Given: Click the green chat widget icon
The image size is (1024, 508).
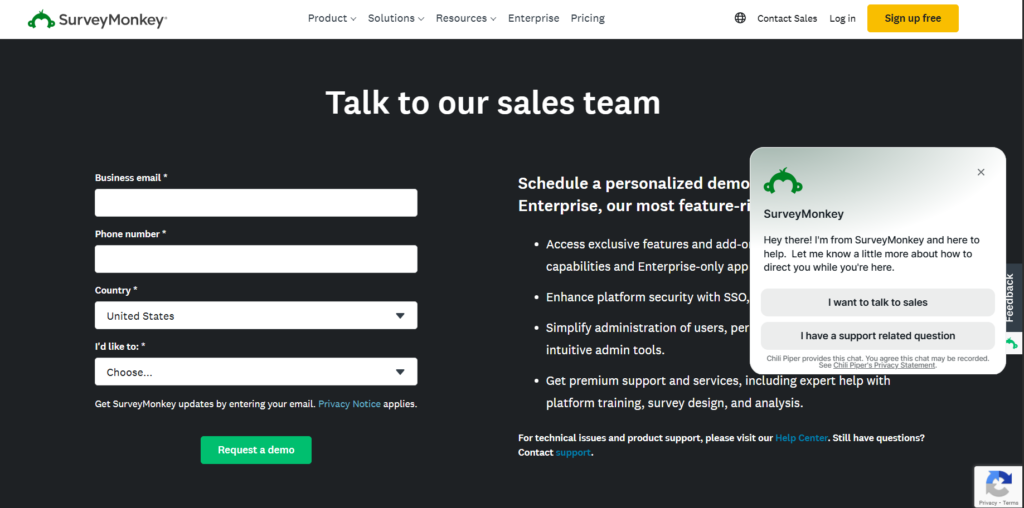Looking at the screenshot, I should point(1012,343).
